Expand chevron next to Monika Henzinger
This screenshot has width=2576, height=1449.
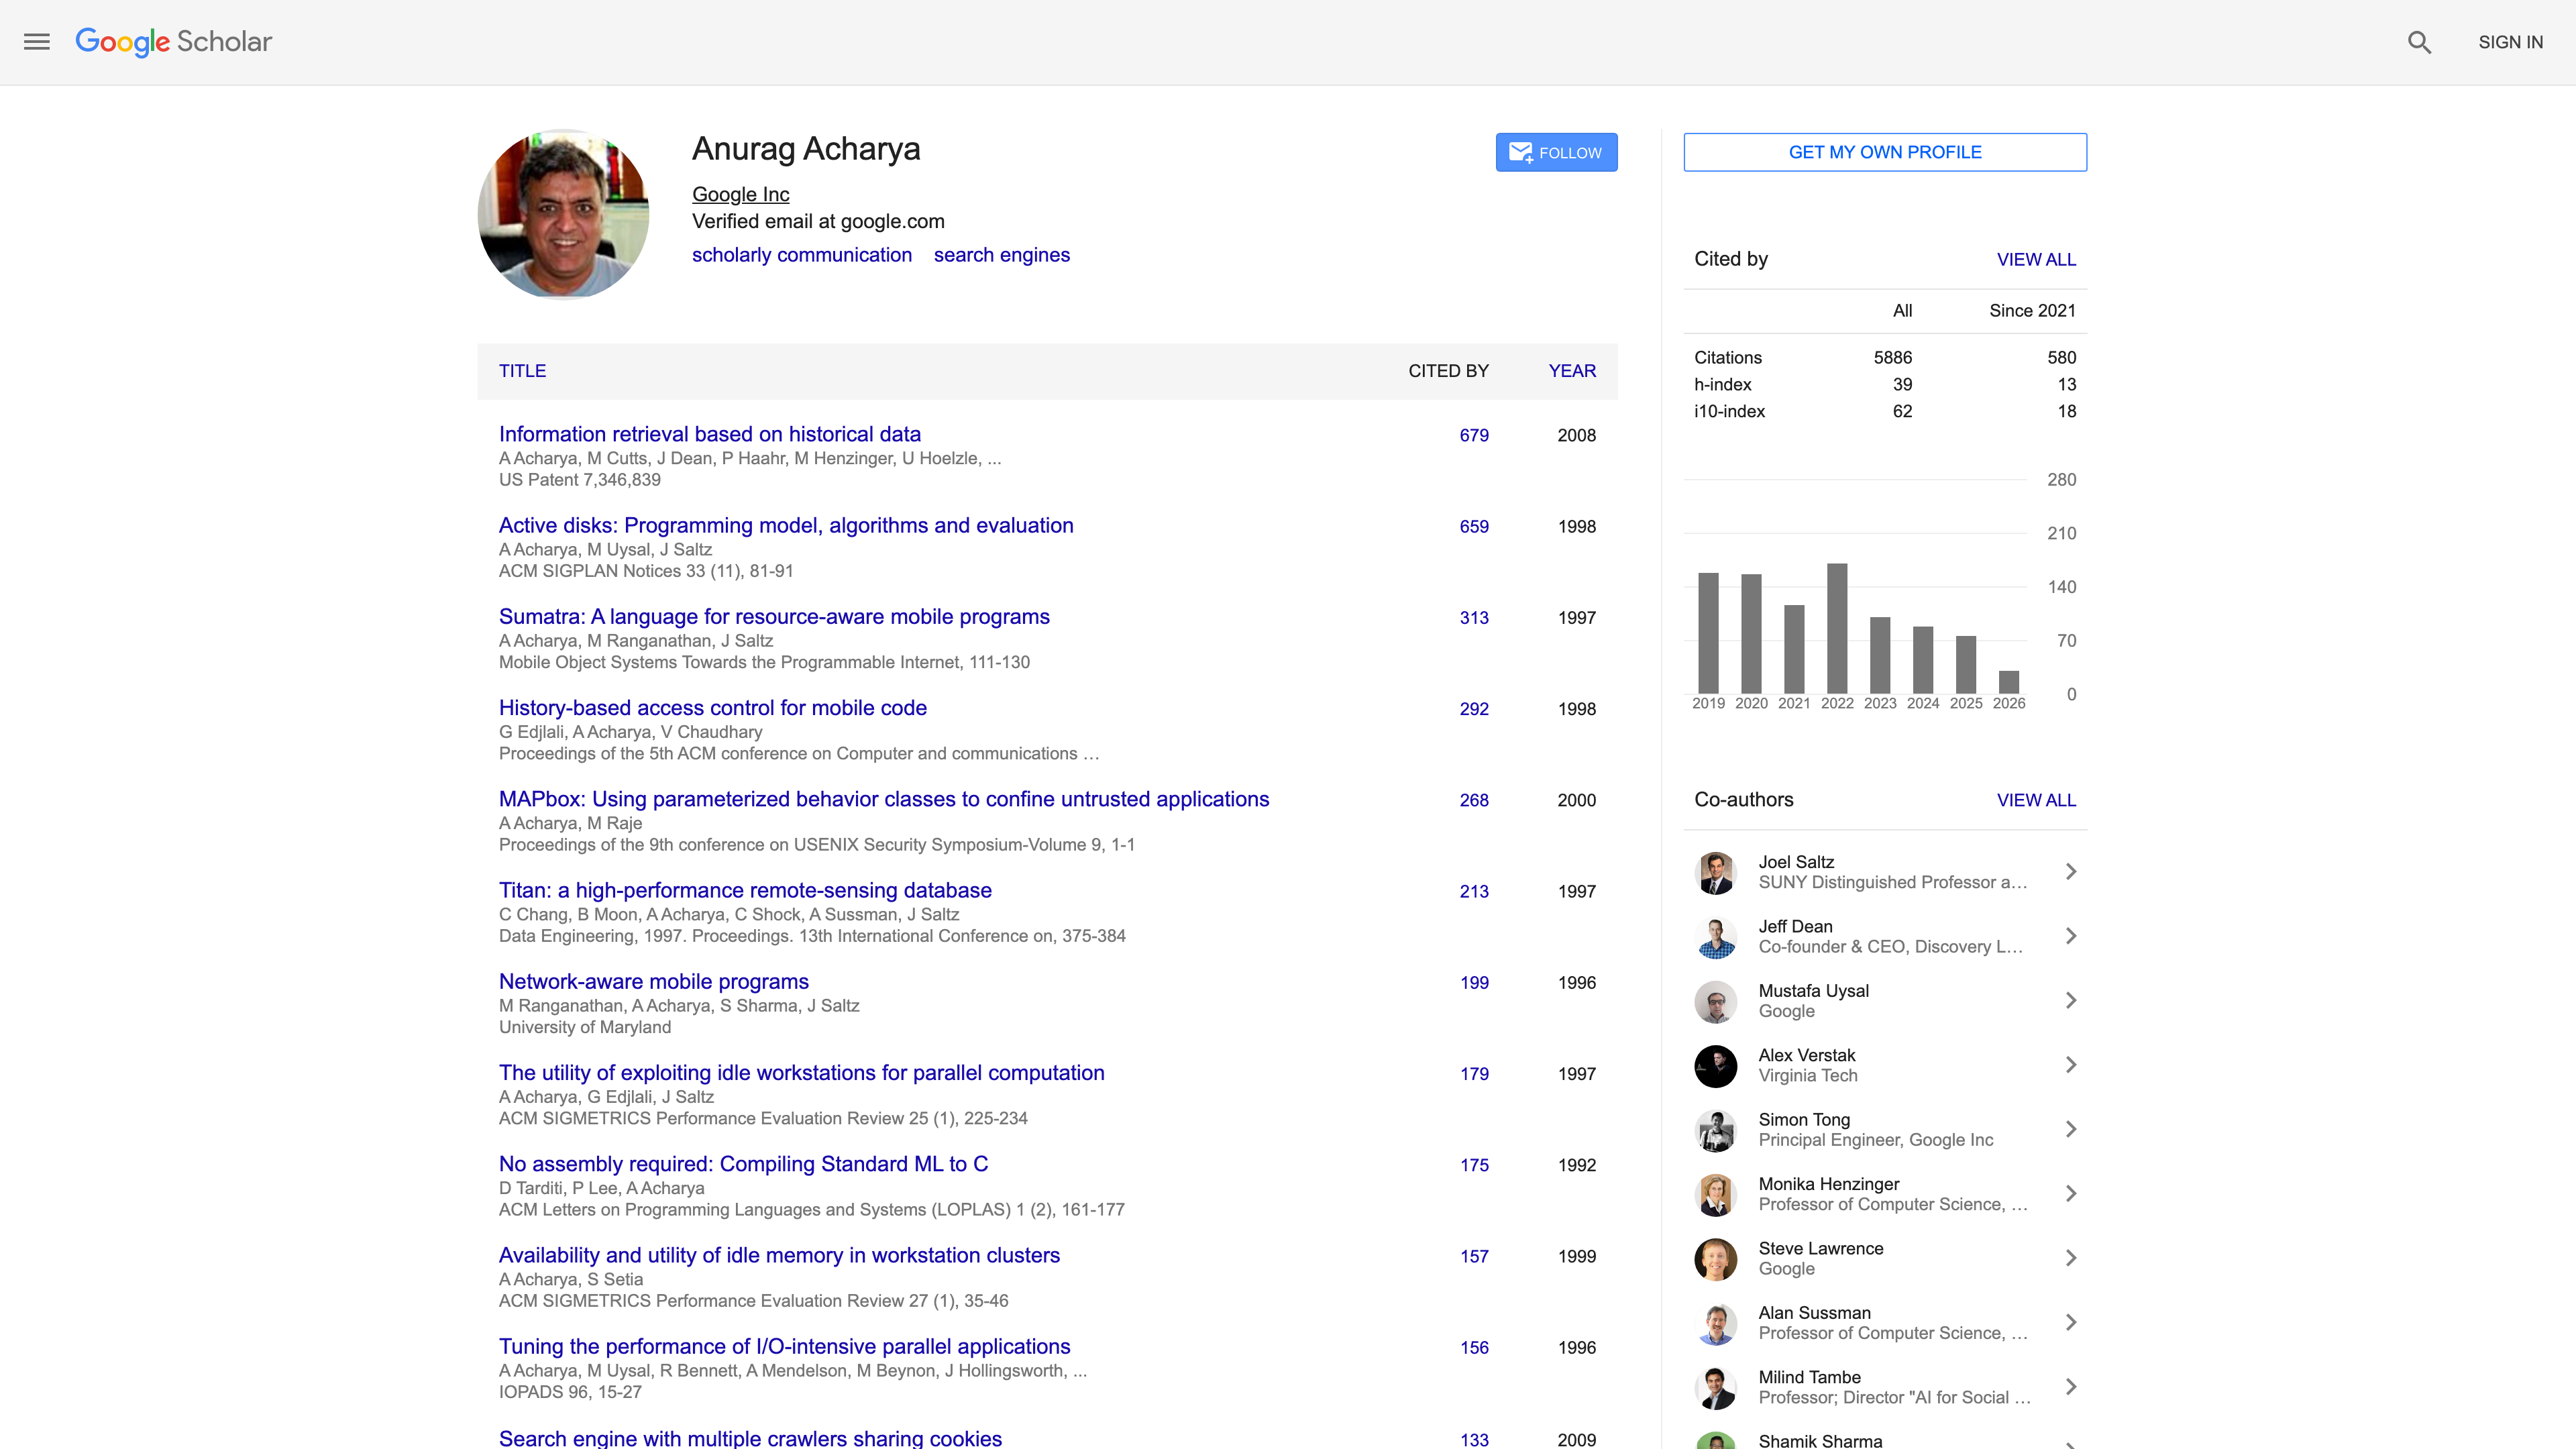click(2071, 1194)
